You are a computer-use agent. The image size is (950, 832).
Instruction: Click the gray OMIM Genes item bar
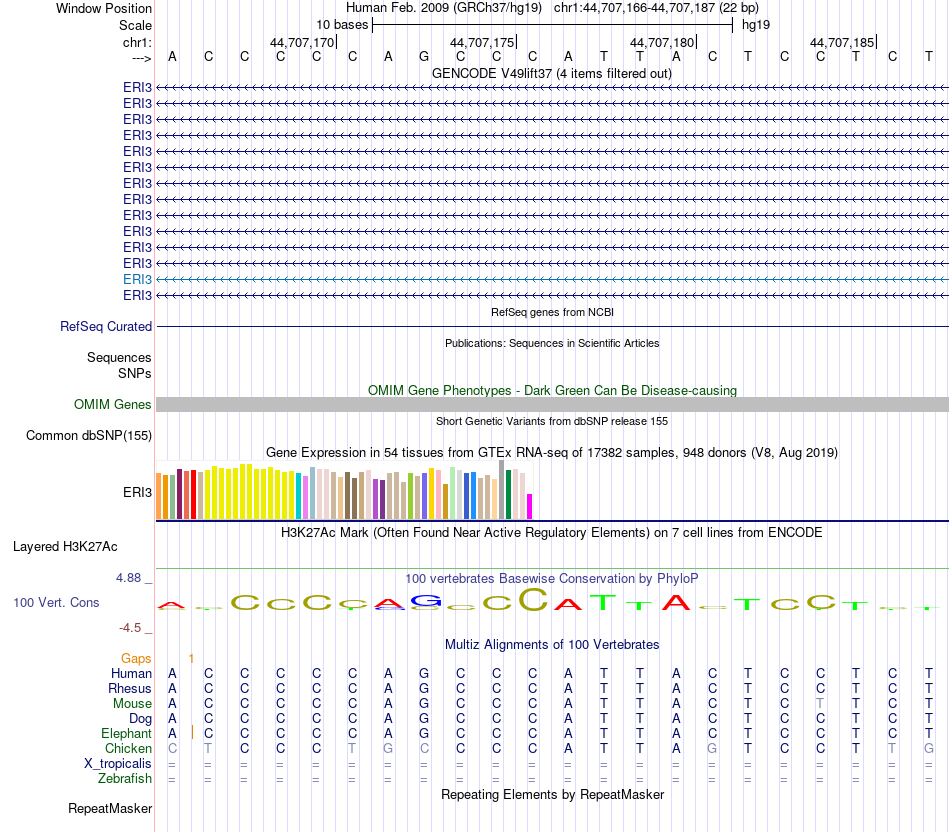pyautogui.click(x=552, y=404)
